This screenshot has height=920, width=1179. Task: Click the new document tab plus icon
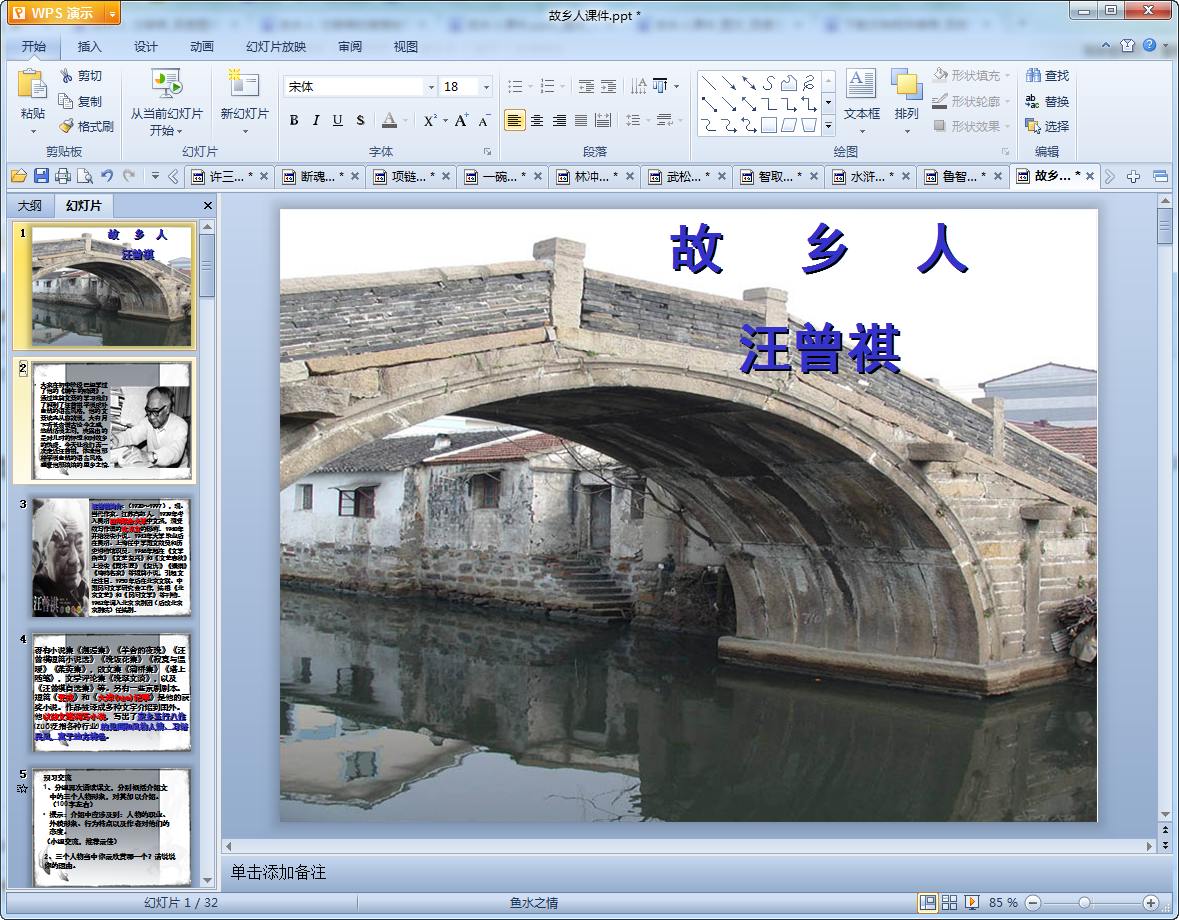tap(1133, 177)
